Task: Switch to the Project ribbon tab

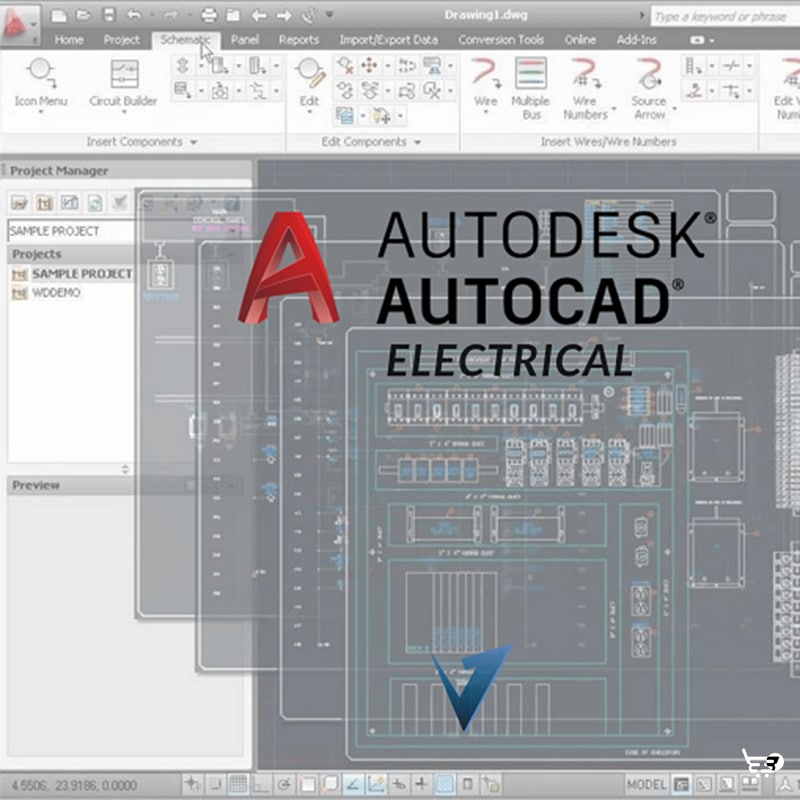Action: [x=121, y=40]
